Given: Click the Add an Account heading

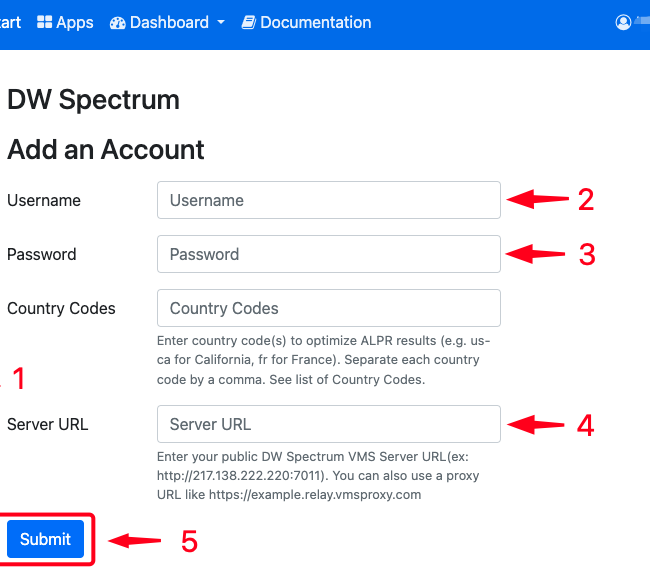Looking at the screenshot, I should [x=106, y=149].
